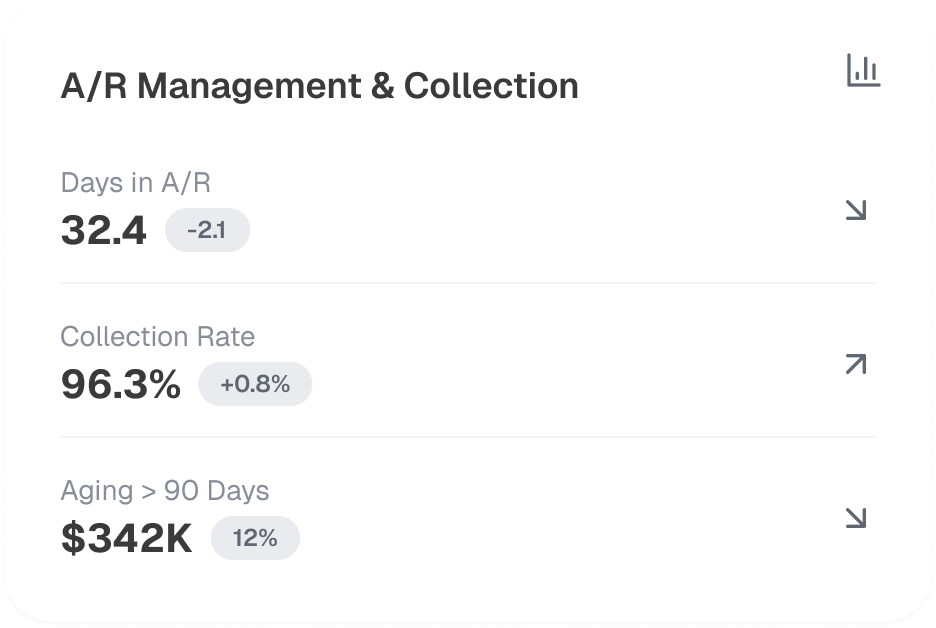Select the -2.1 change badge
Viewport: 936px width, 628px height.
(x=207, y=231)
